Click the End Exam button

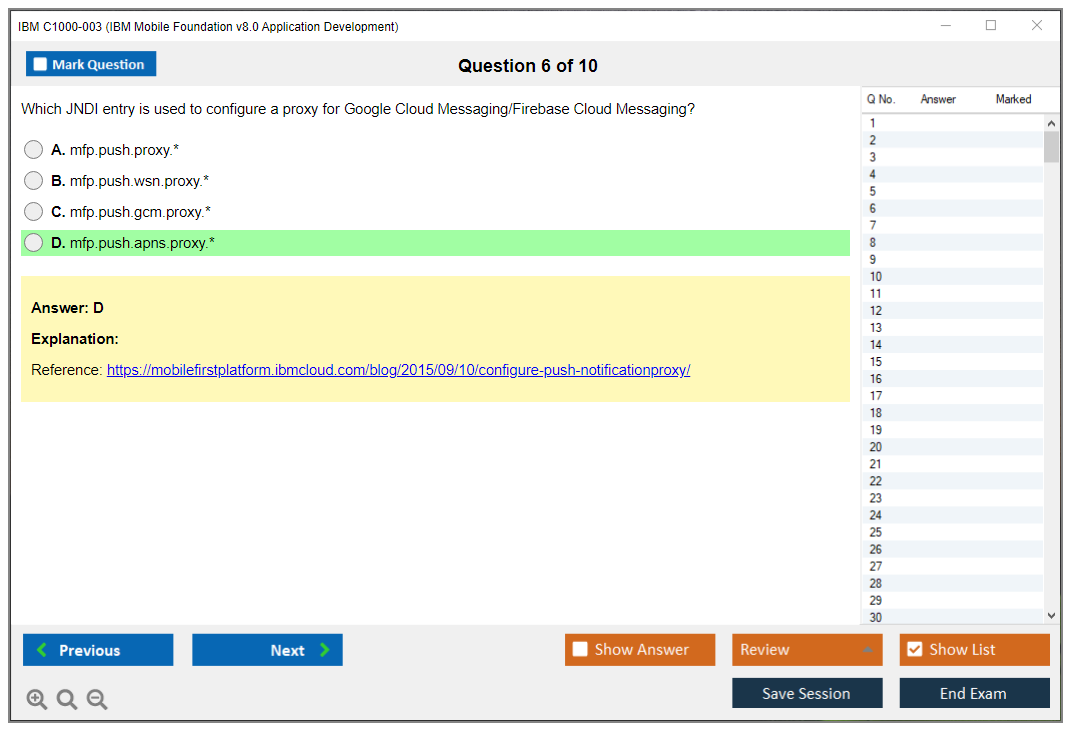coord(973,694)
